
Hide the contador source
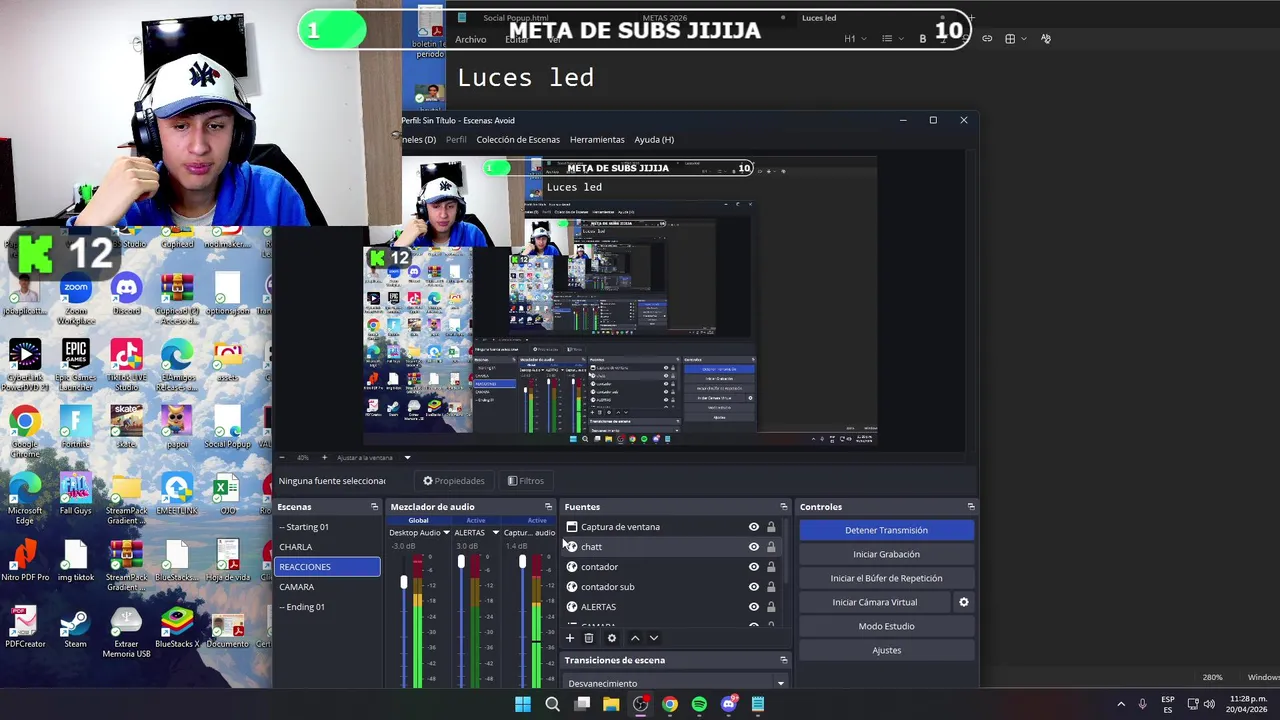coord(754,567)
